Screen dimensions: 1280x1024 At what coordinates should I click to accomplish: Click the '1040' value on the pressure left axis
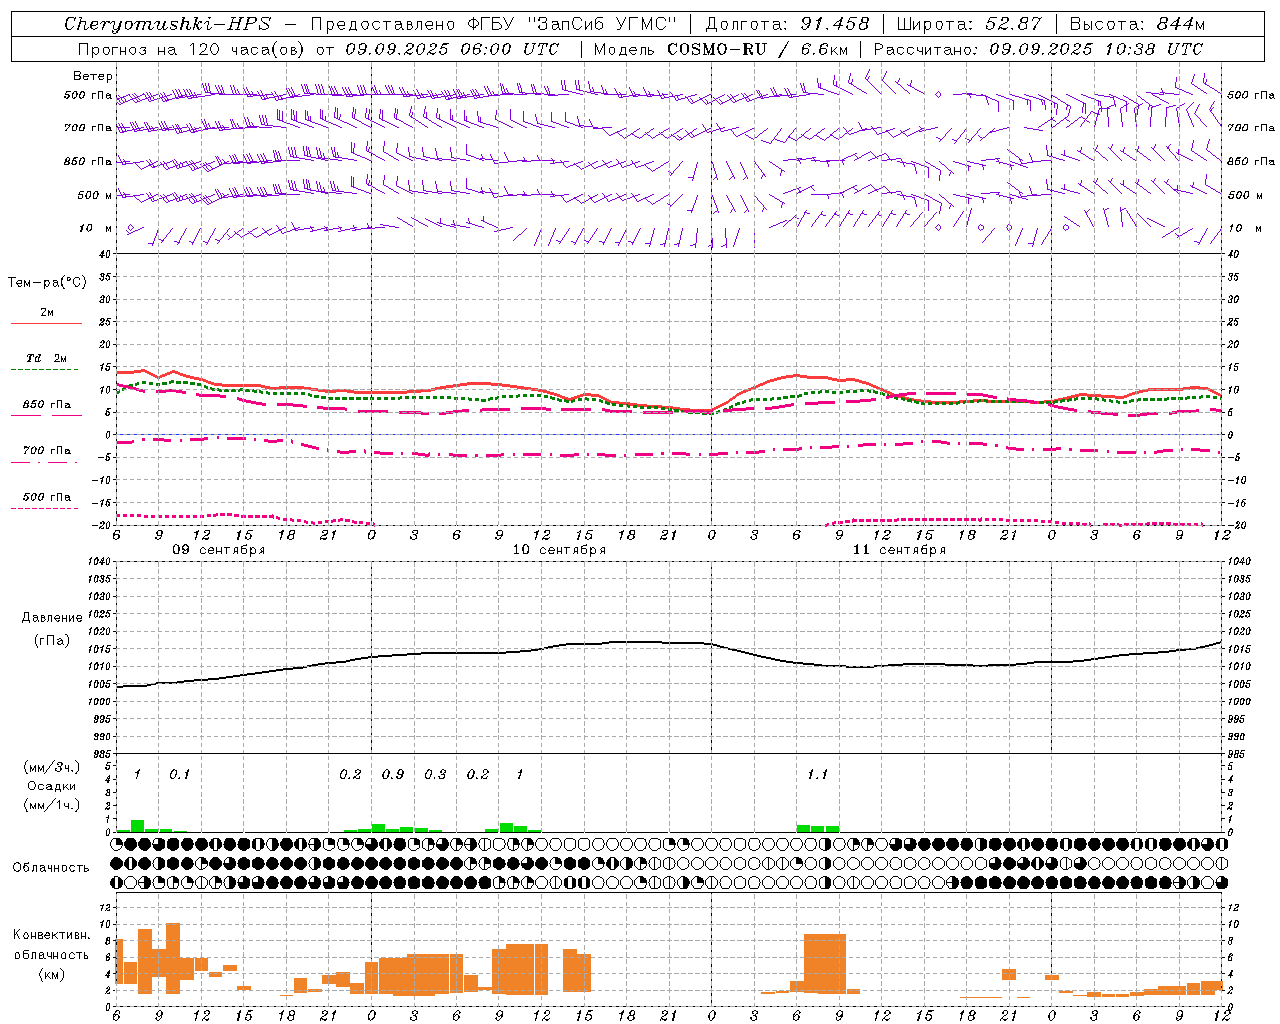pos(97,562)
